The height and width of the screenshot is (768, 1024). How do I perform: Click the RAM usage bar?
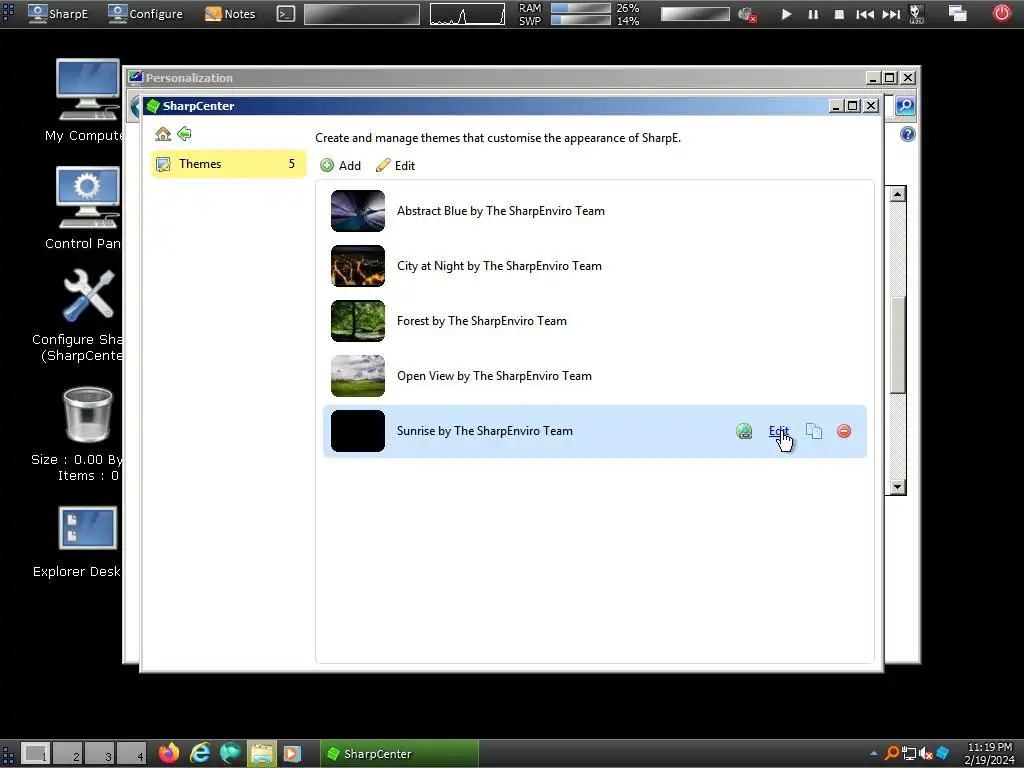[x=581, y=8]
